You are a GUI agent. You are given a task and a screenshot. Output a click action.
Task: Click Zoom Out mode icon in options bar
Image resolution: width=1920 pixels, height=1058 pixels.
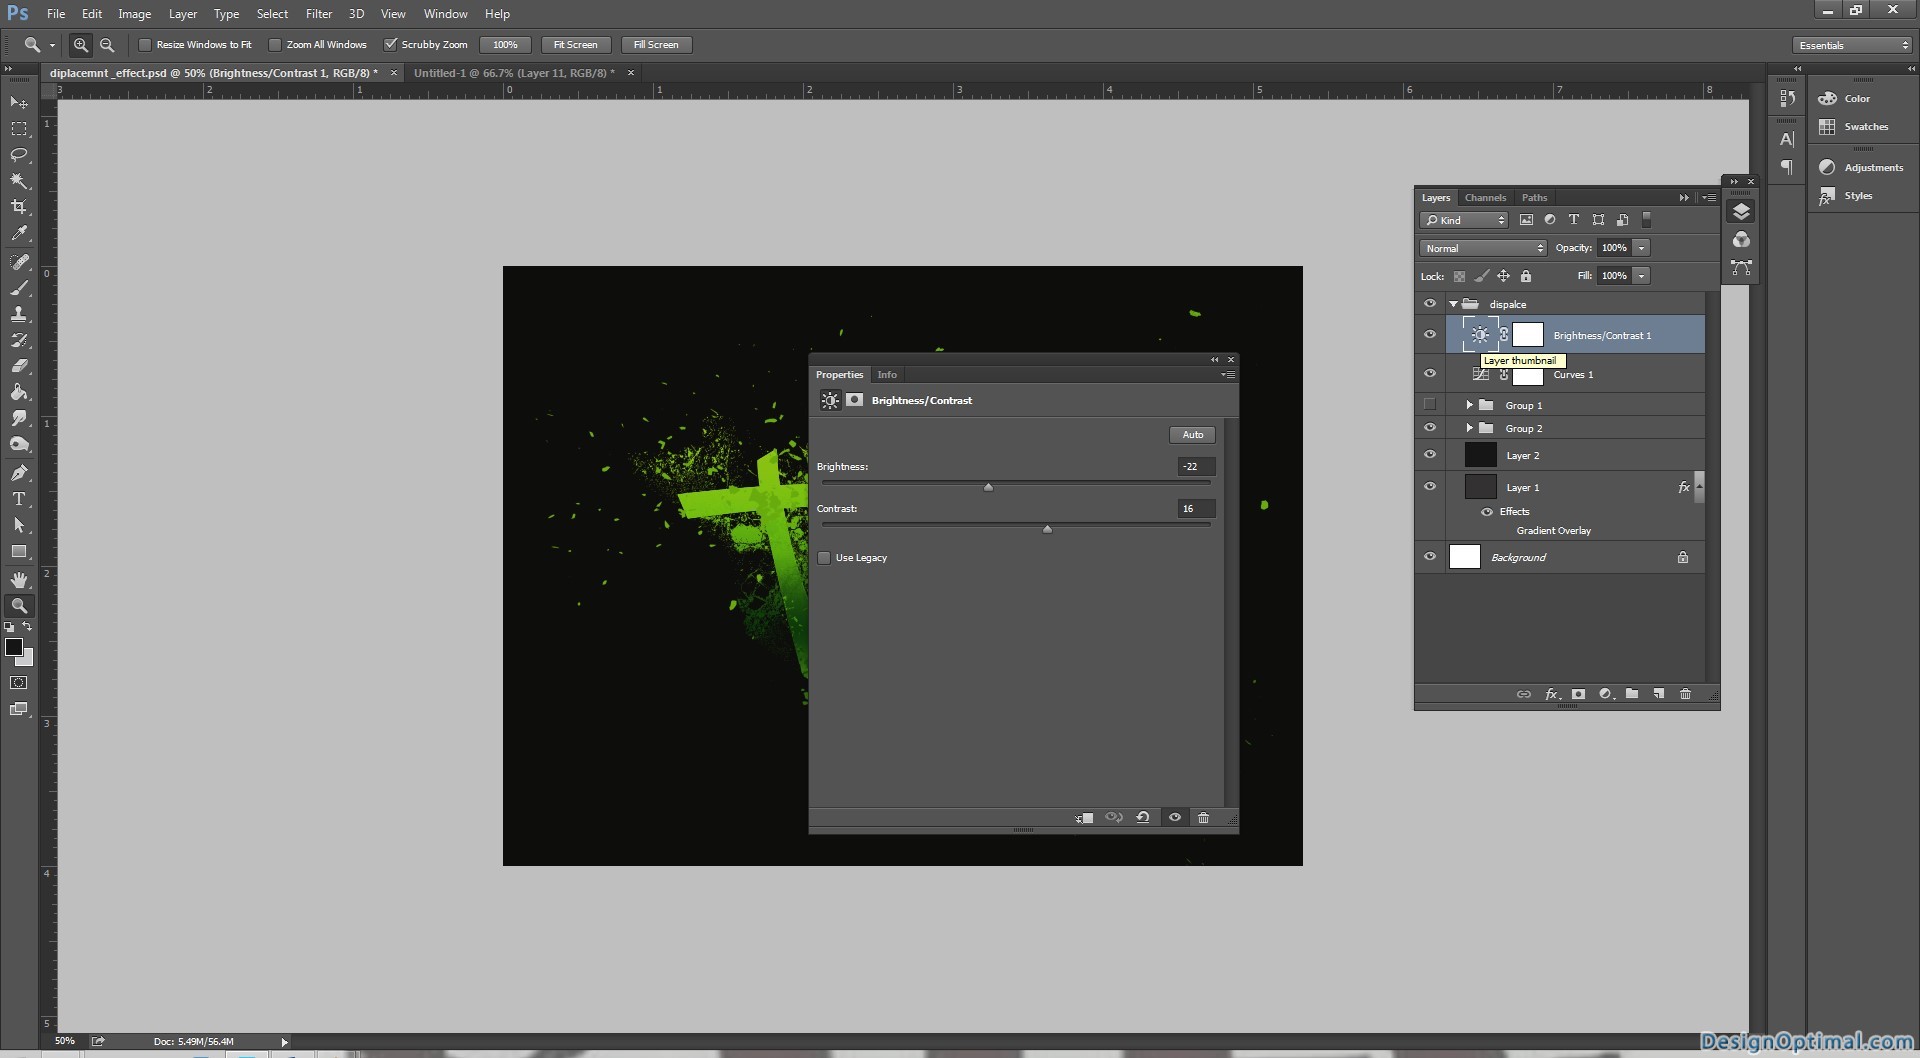click(x=107, y=44)
